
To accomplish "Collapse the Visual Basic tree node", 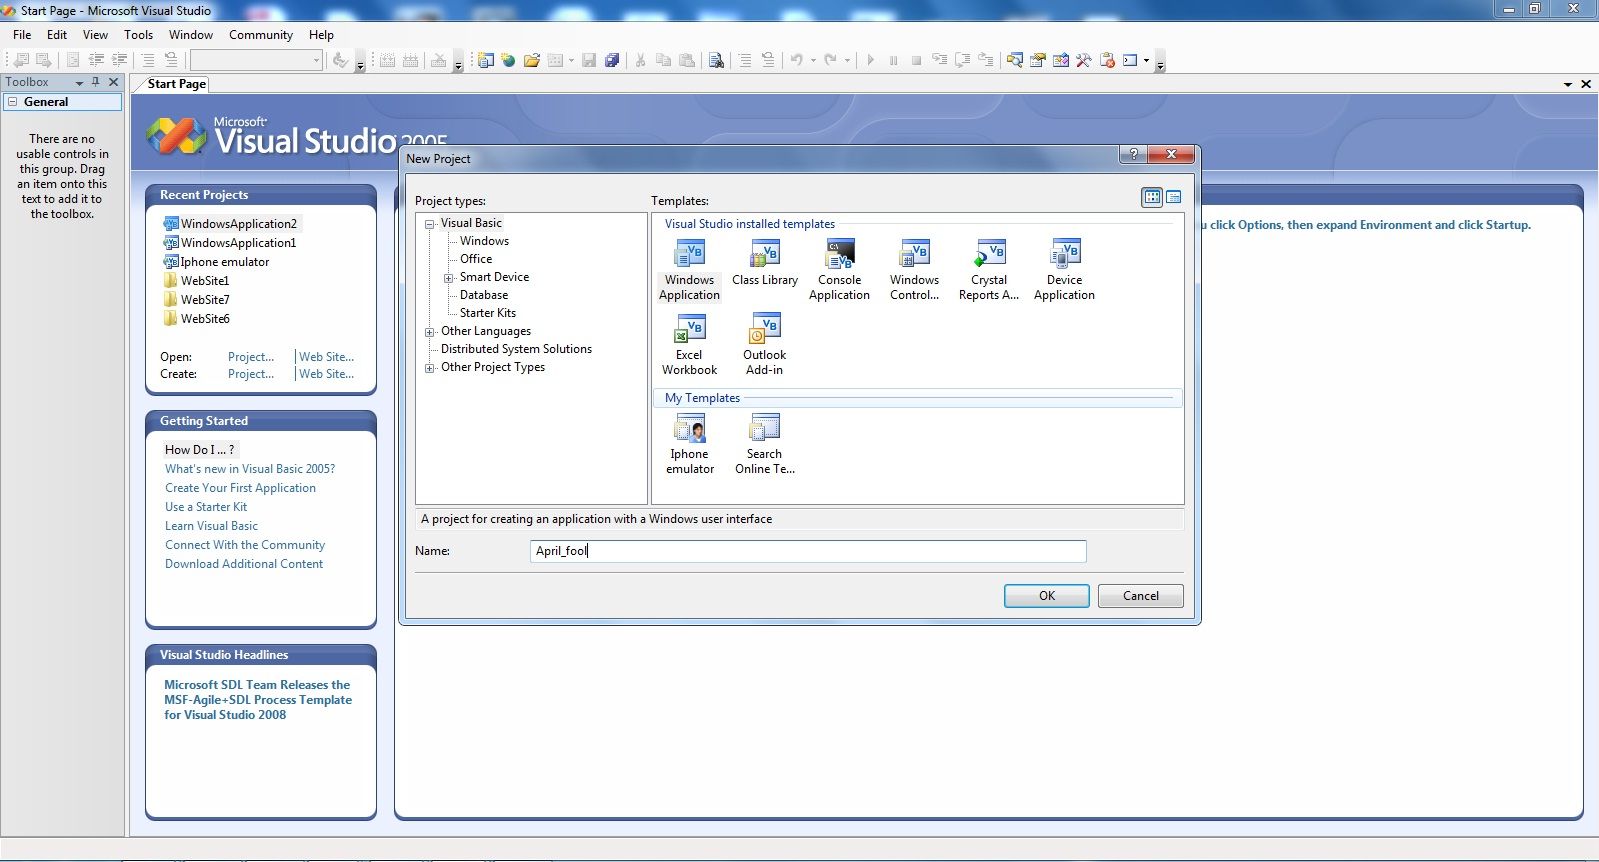I will coord(430,224).
